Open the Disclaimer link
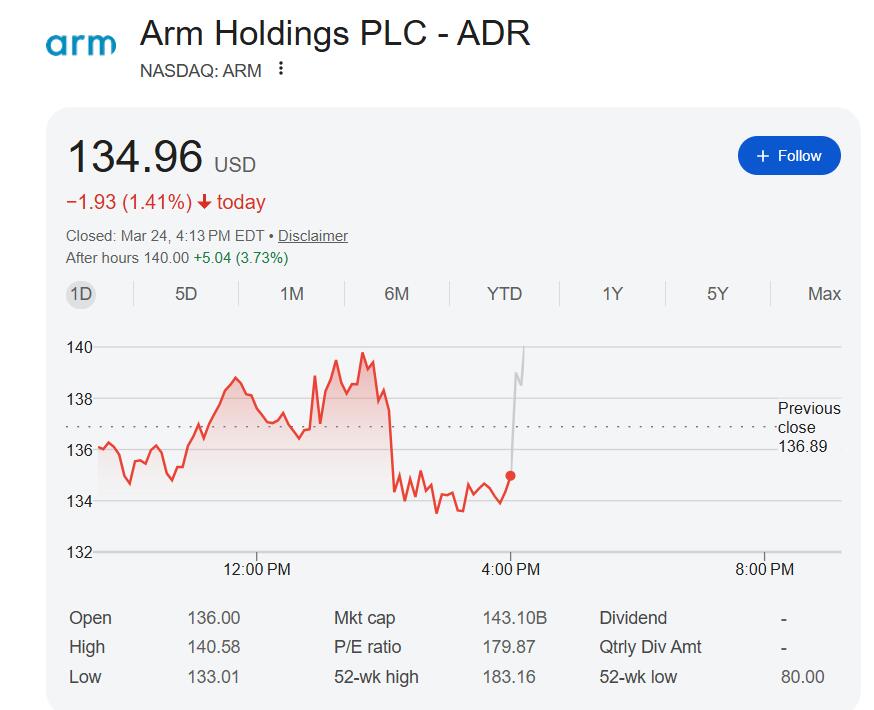Viewport: 874px width, 710px height. (x=313, y=236)
